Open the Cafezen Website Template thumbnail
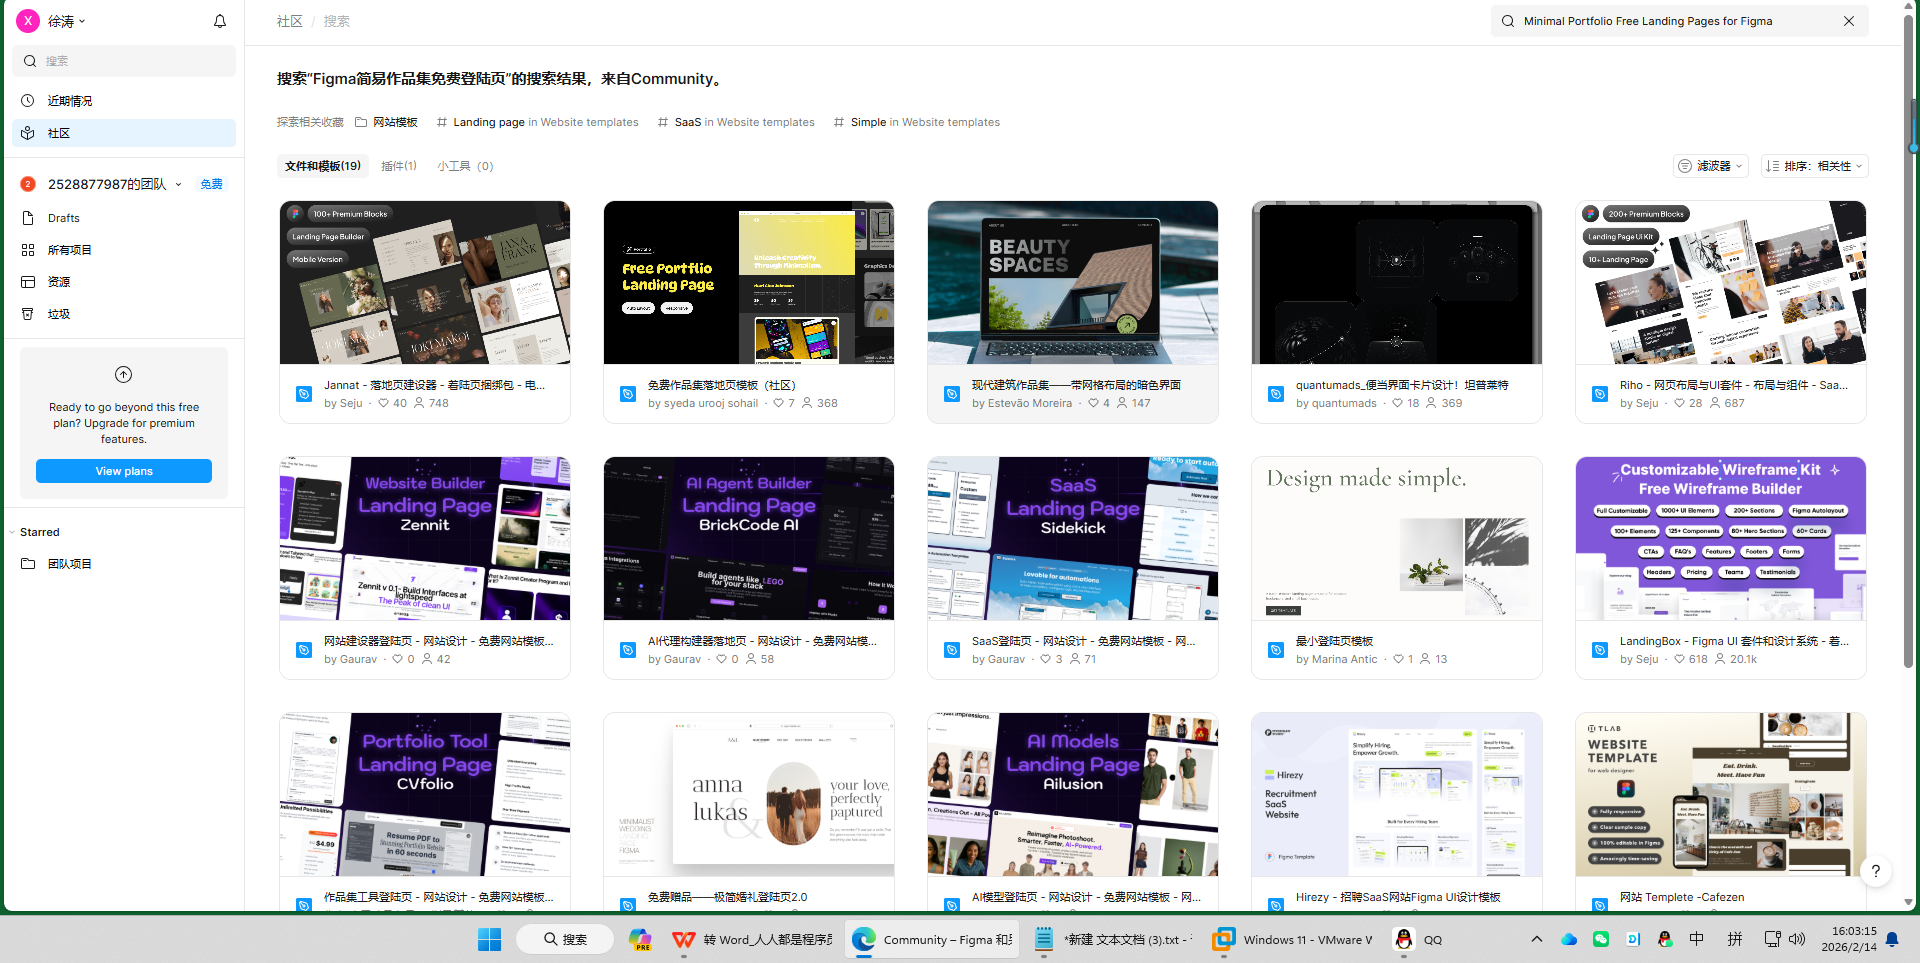The width and height of the screenshot is (1920, 963). point(1721,794)
